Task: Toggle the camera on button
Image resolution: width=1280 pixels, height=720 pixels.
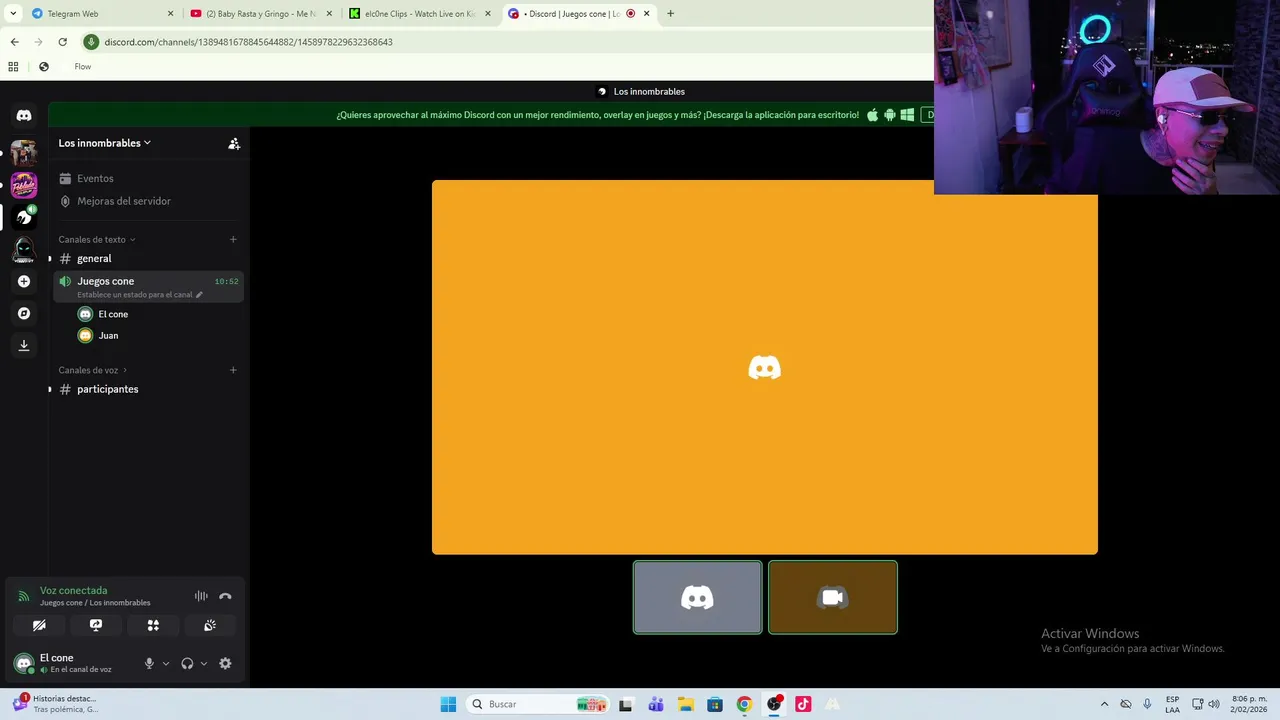Action: (39, 625)
